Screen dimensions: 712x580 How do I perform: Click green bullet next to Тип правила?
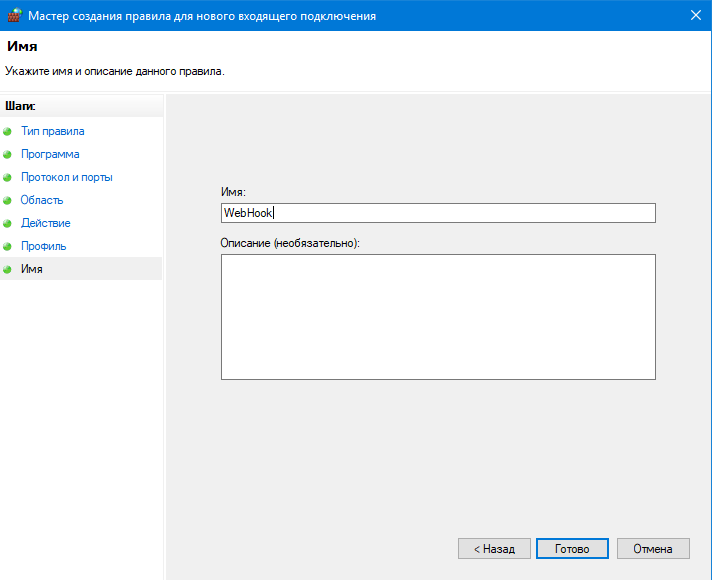pyautogui.click(x=8, y=132)
